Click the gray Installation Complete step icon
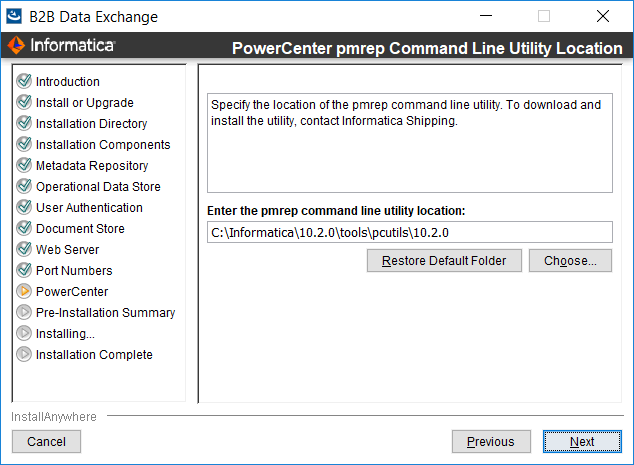The image size is (634, 465). point(24,354)
